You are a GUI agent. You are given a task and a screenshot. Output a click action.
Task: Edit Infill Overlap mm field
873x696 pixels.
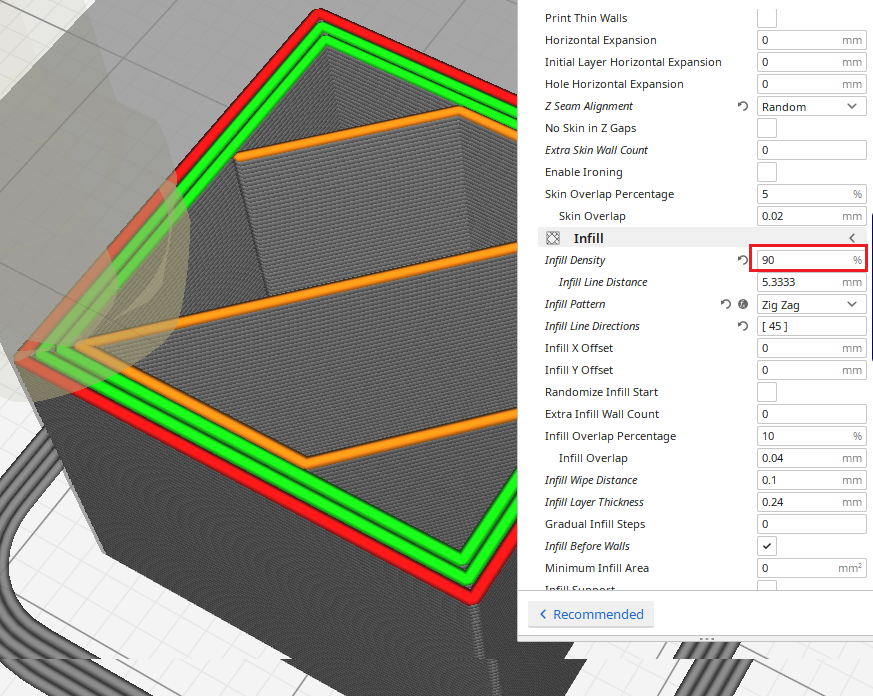point(811,458)
